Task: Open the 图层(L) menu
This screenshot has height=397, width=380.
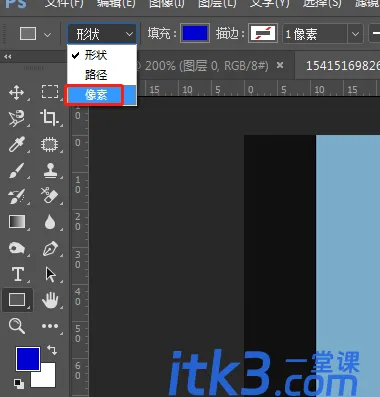Action: [217, 3]
